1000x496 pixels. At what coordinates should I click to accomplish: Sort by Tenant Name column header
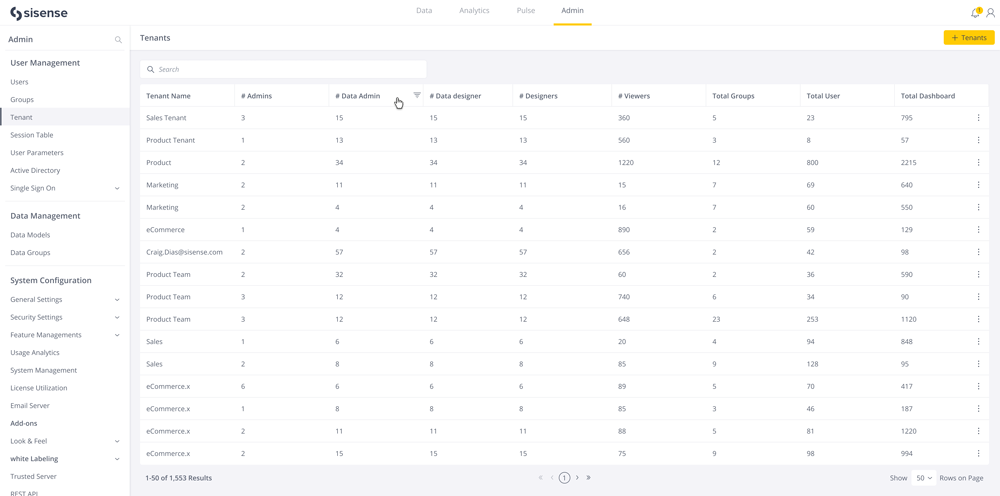point(168,96)
